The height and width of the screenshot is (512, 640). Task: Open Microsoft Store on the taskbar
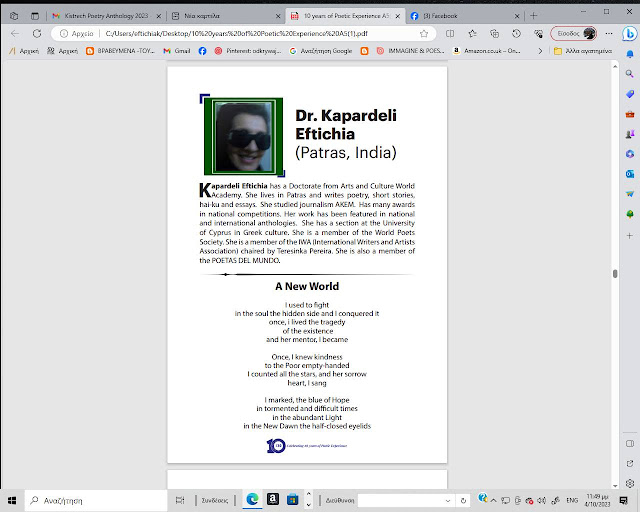tap(293, 499)
